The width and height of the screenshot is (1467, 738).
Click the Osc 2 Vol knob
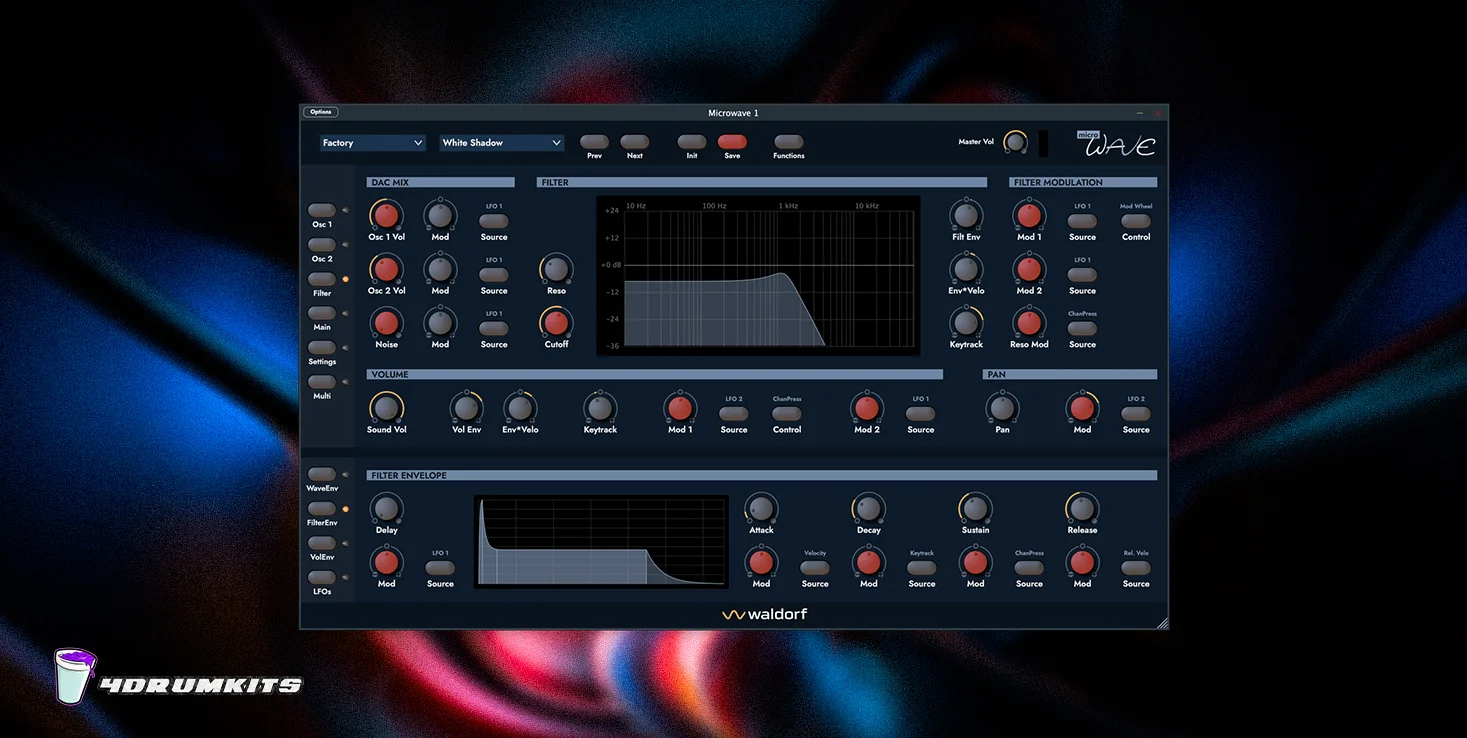coord(386,269)
